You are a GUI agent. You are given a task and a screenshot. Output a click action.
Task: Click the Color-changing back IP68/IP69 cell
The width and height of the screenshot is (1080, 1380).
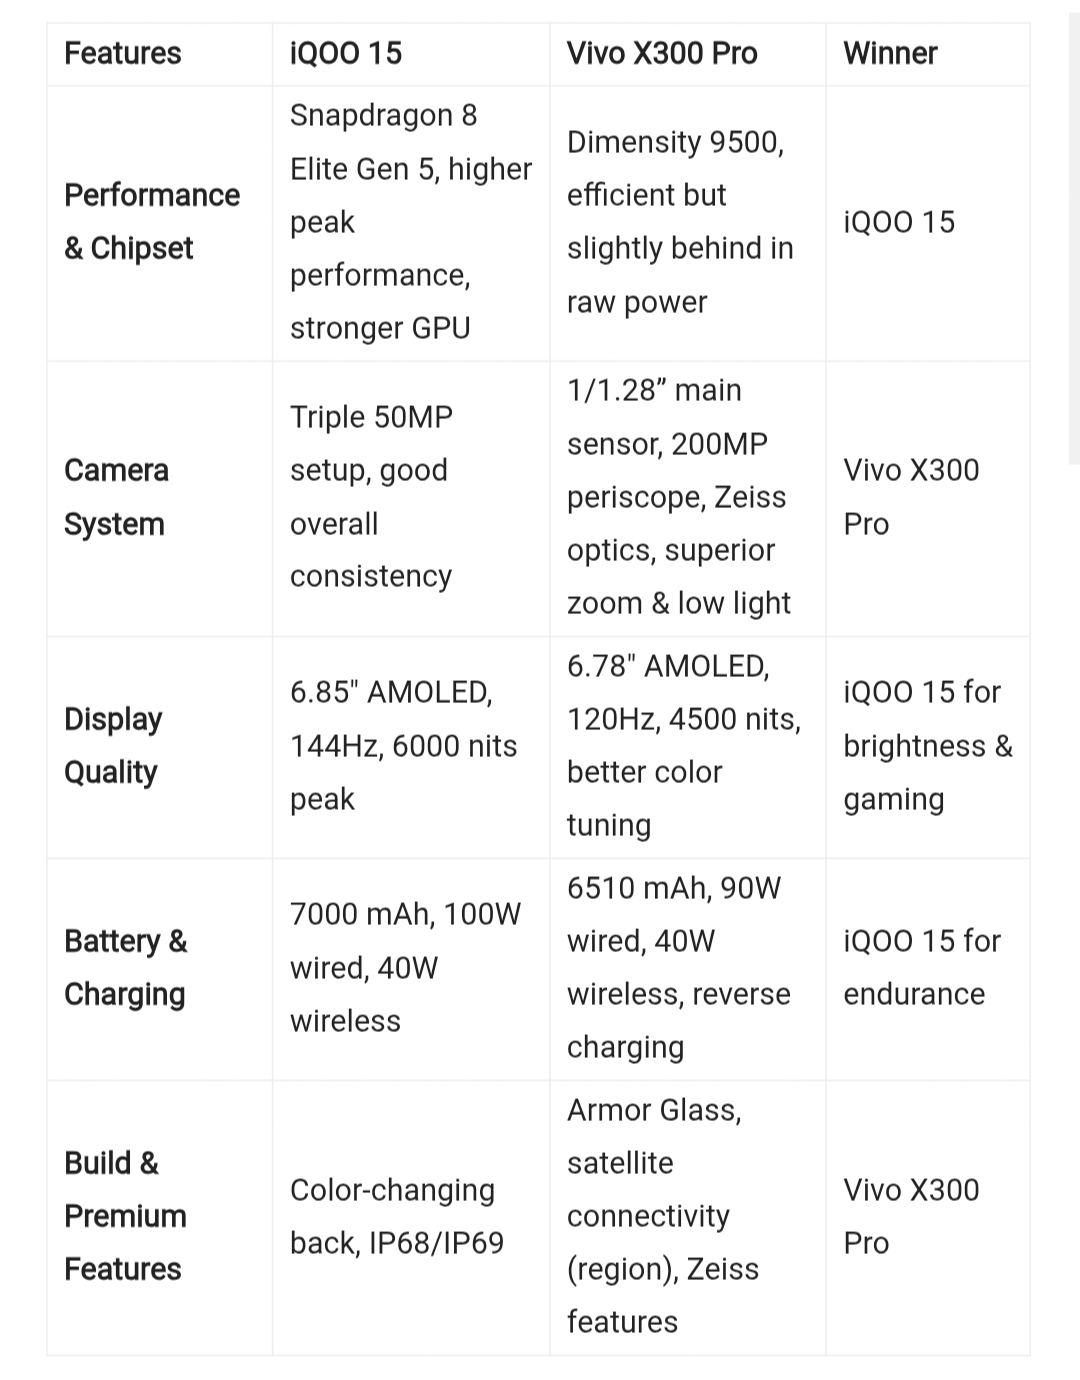tap(397, 1216)
